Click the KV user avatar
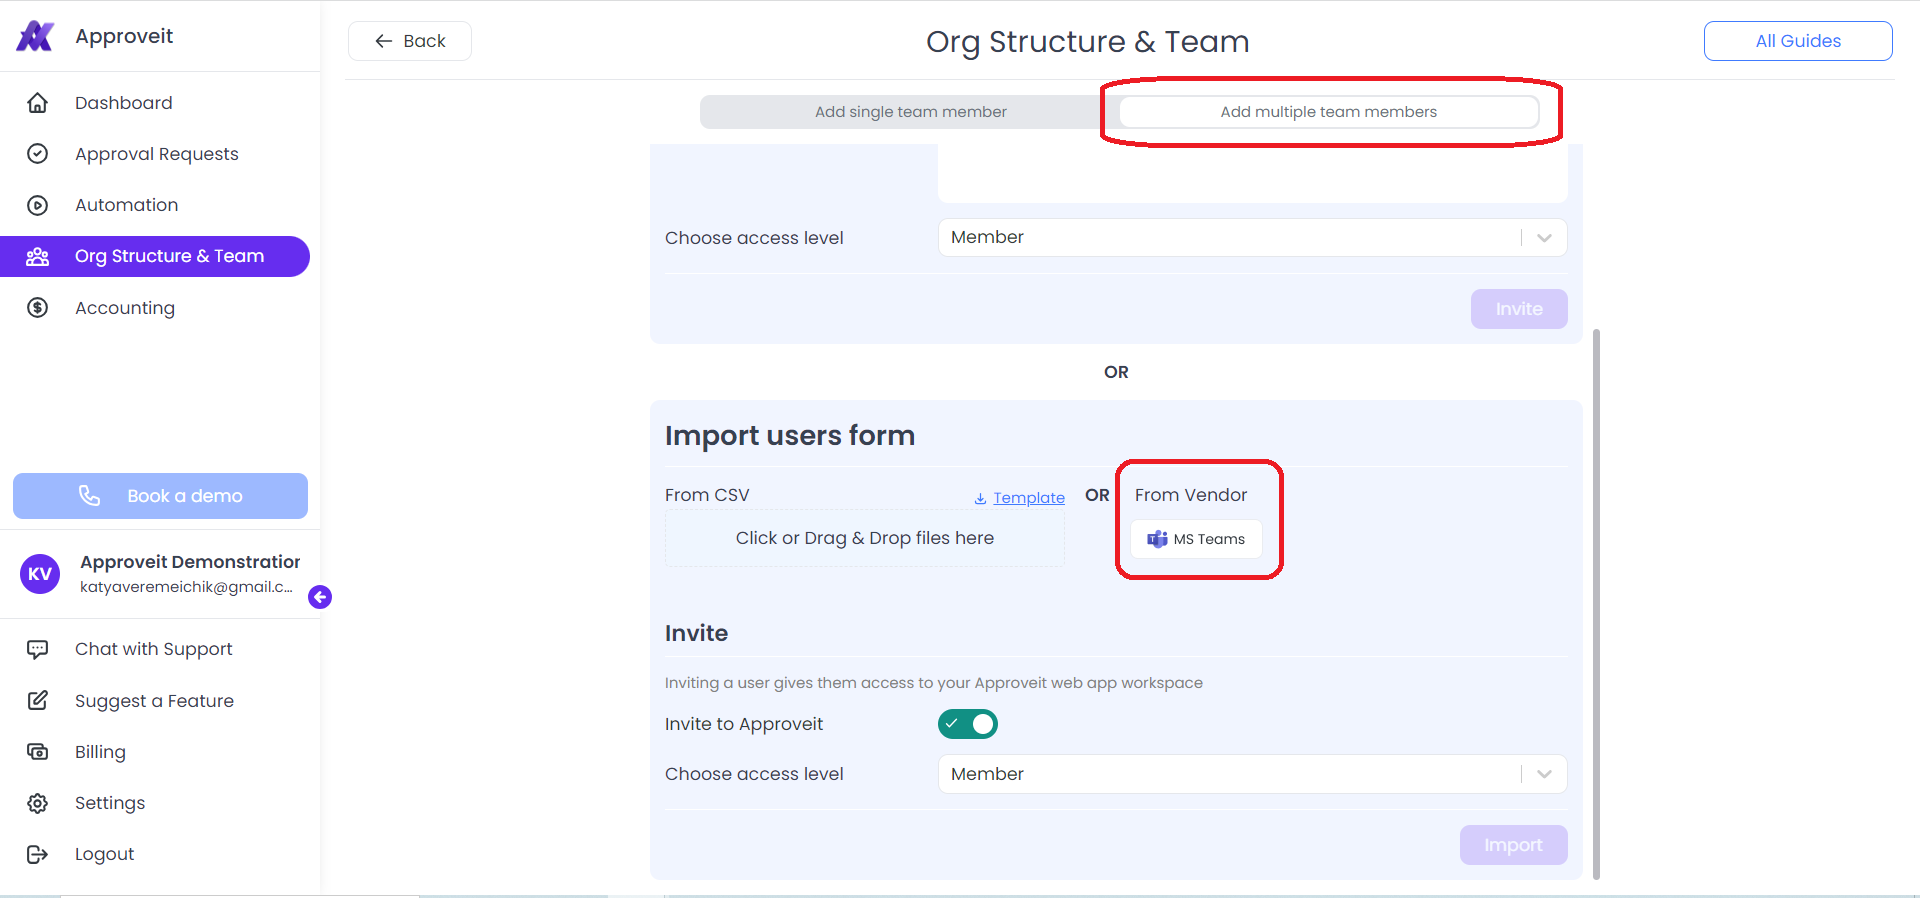The image size is (1920, 898). (40, 574)
